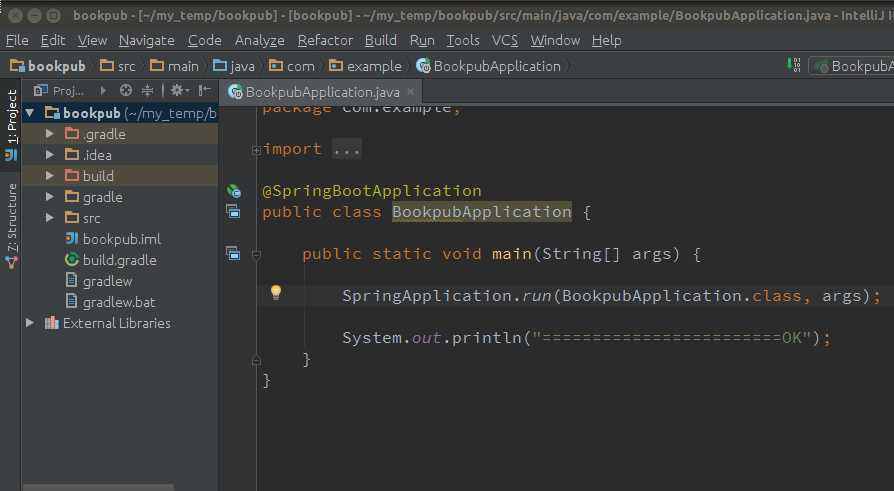Click the main breadcrumb in navigation bar
The width and height of the screenshot is (894, 491).
pyautogui.click(x=174, y=66)
